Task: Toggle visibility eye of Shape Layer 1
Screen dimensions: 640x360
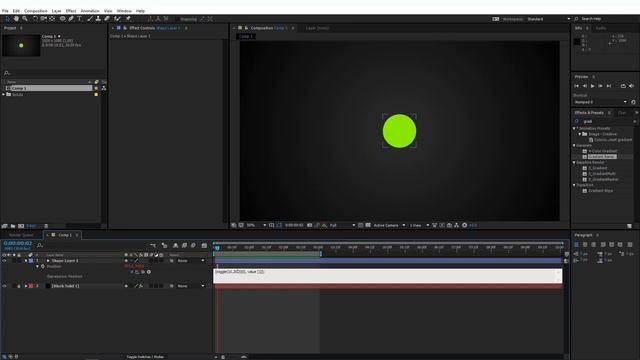Action: [x=4, y=261]
